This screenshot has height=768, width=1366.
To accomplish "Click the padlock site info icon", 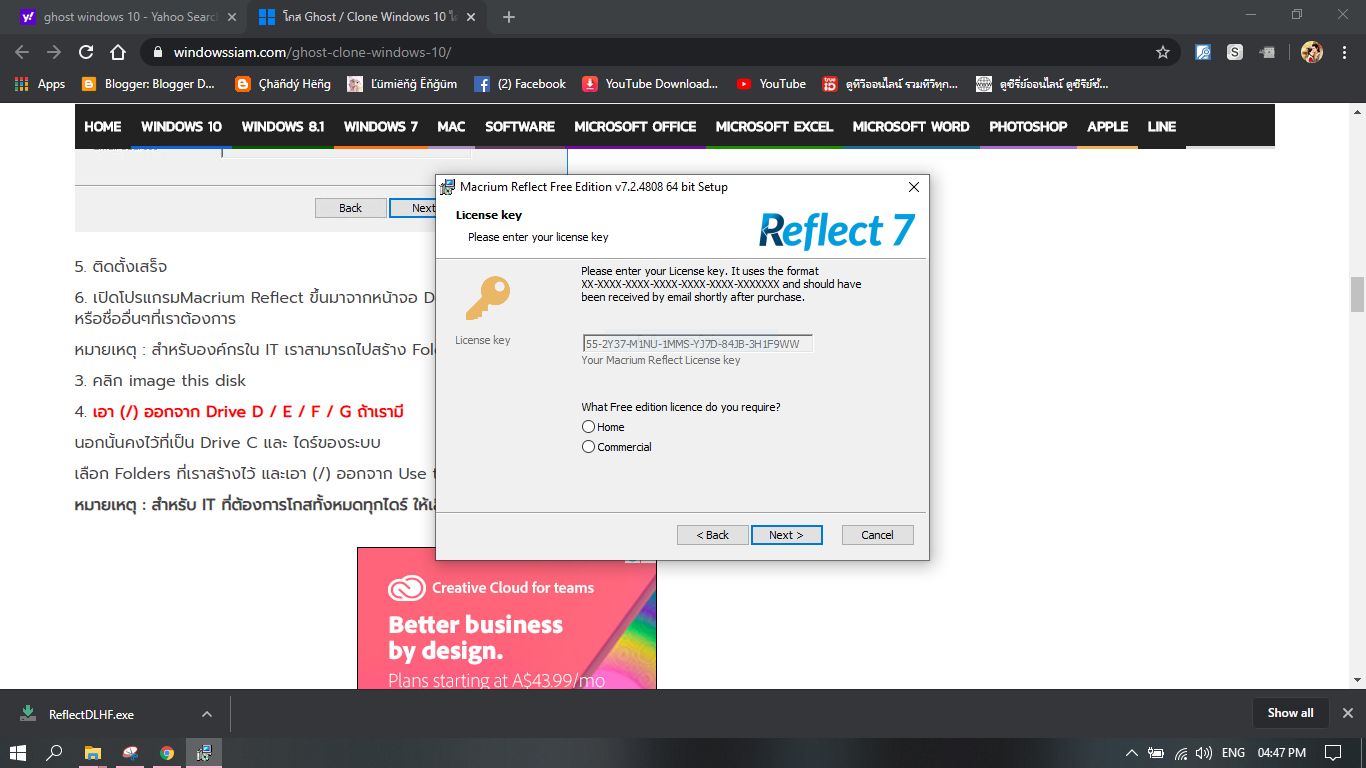I will 158,52.
